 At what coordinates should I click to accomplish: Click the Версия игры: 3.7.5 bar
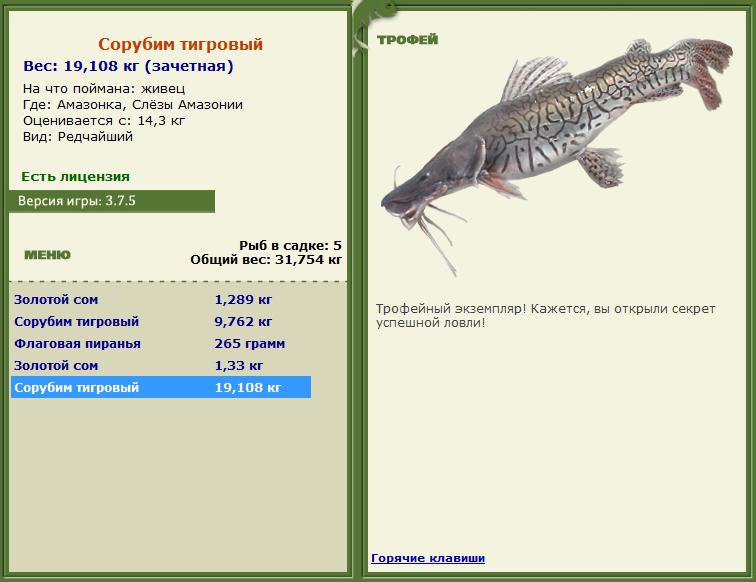point(112,201)
